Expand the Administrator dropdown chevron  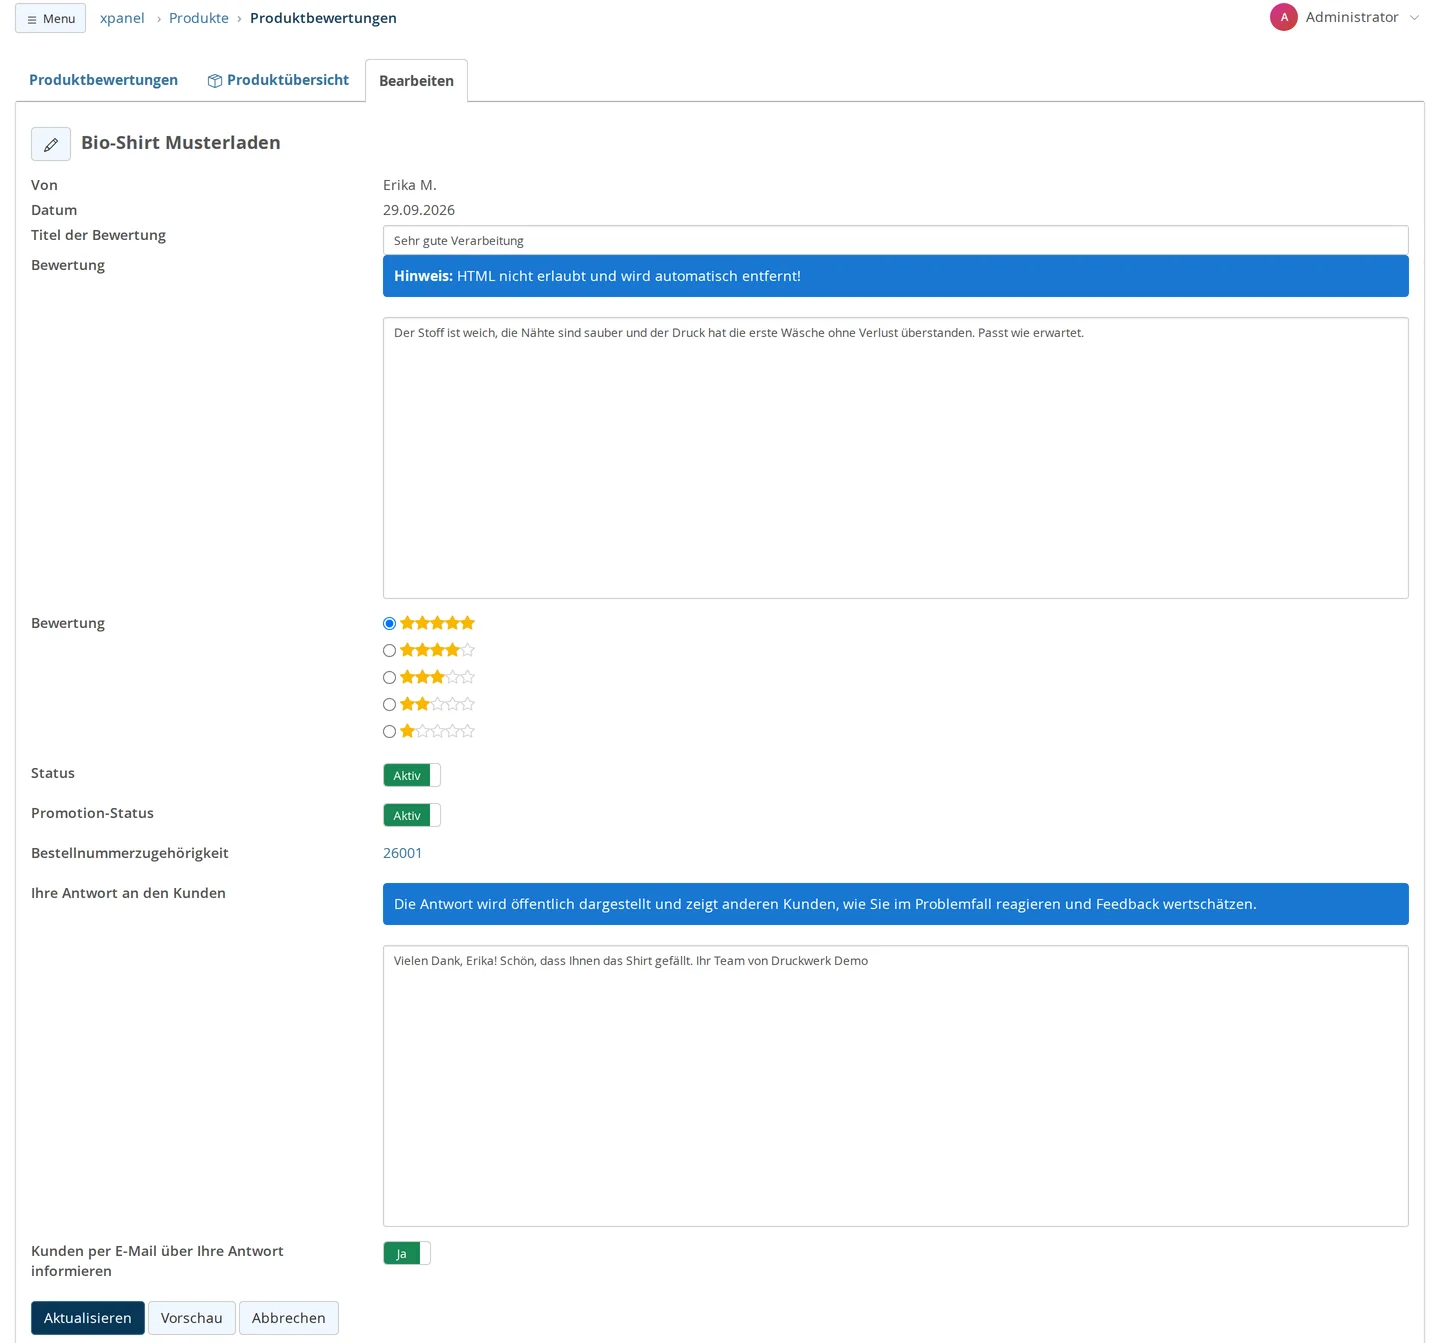(1414, 18)
